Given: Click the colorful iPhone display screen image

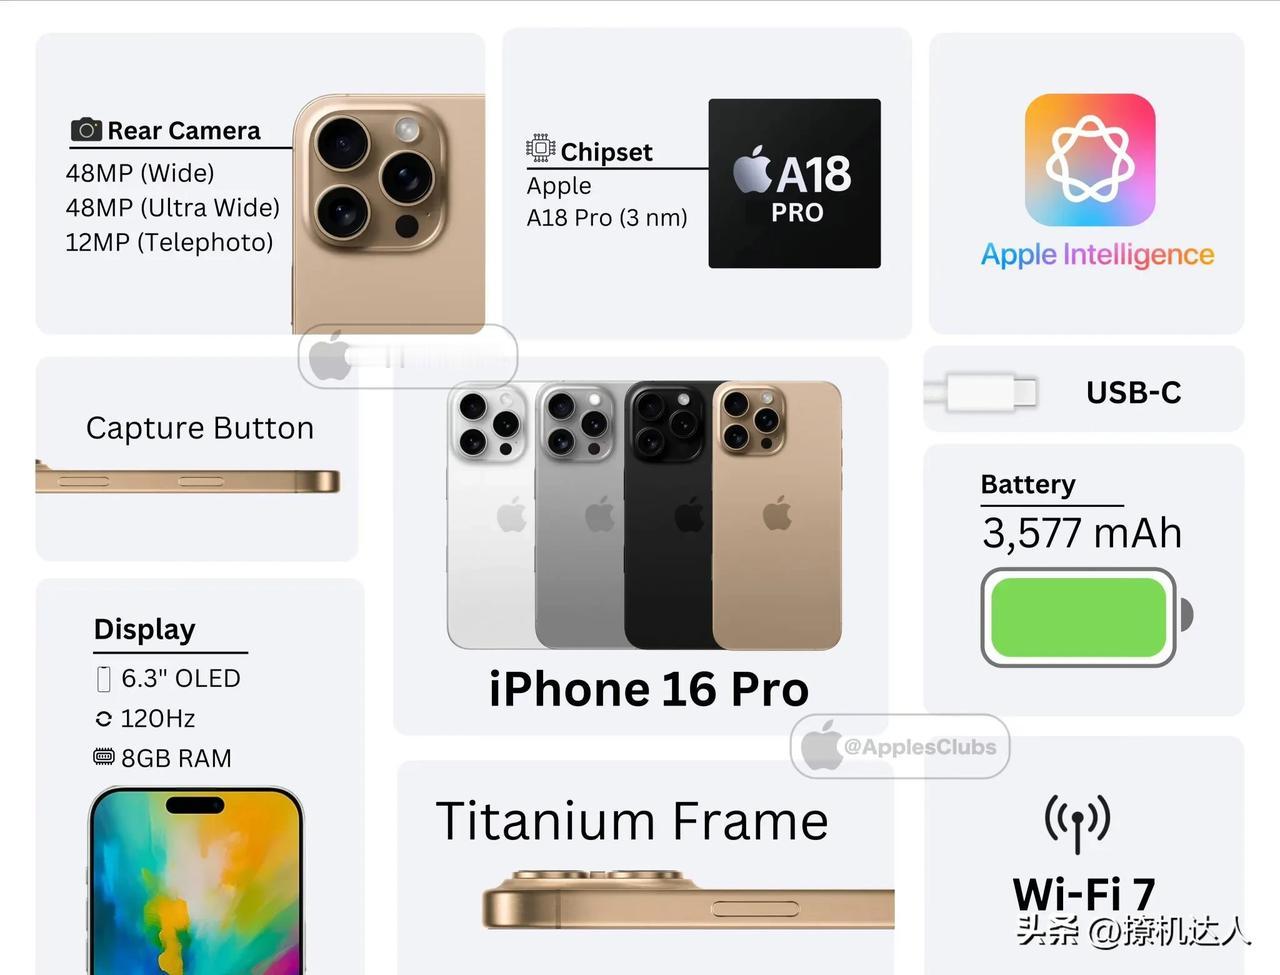Looking at the screenshot, I should (196, 881).
